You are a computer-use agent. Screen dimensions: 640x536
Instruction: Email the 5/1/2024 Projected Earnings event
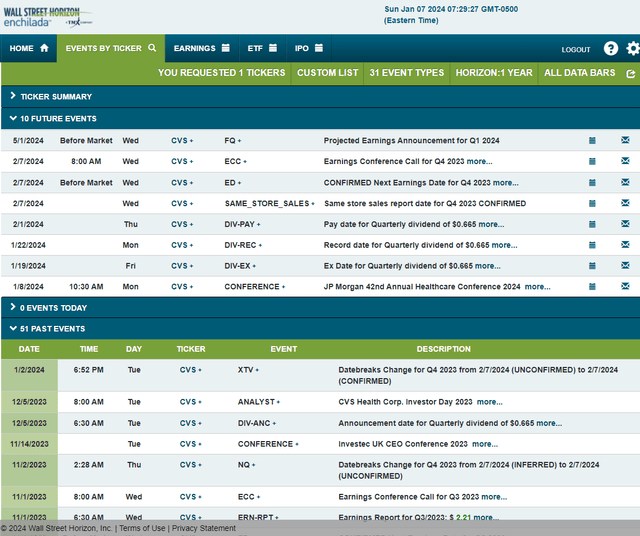[625, 140]
